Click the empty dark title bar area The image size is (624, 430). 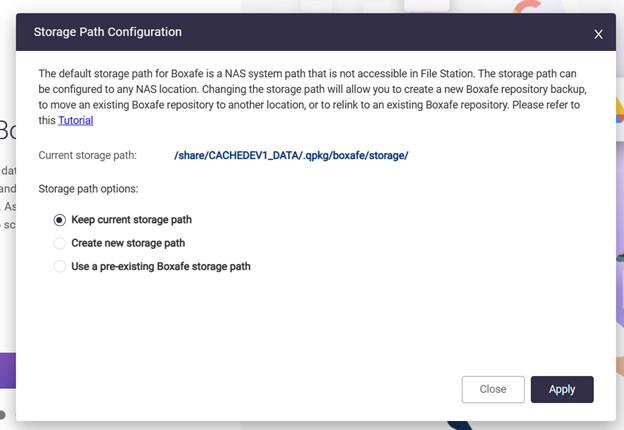pos(380,32)
